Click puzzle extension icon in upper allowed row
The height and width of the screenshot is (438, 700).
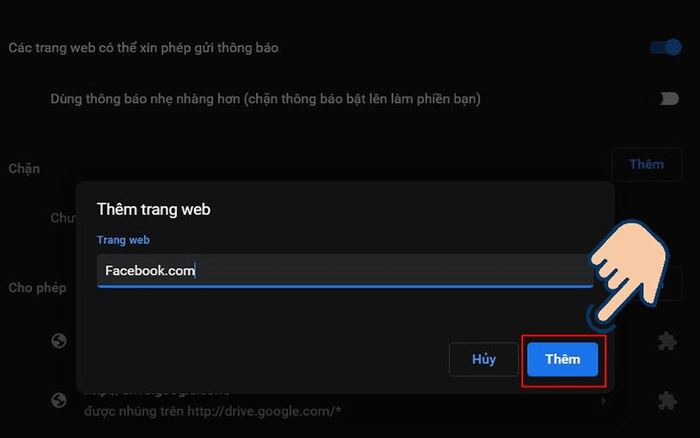point(667,341)
